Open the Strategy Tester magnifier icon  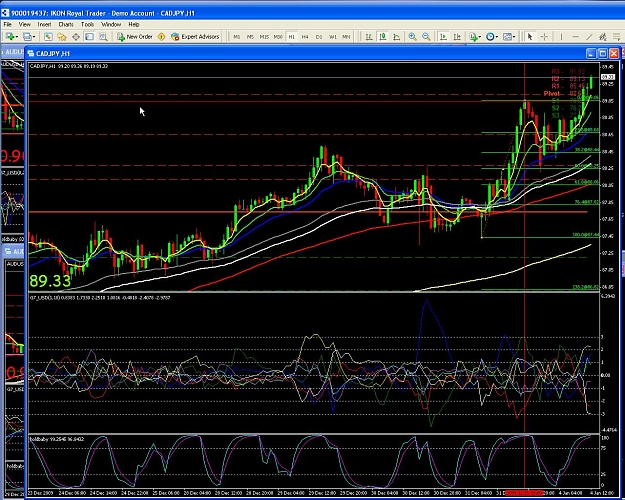coord(103,37)
